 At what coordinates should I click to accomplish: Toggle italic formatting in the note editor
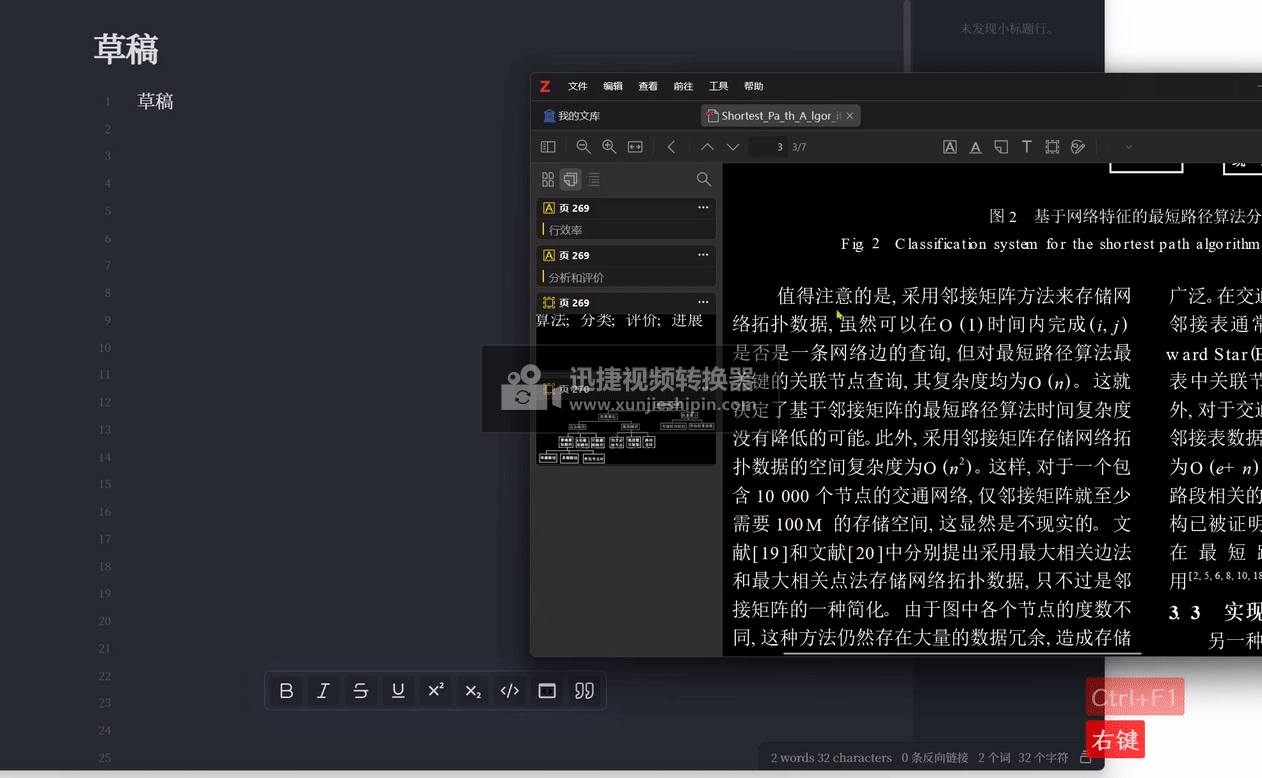point(323,691)
